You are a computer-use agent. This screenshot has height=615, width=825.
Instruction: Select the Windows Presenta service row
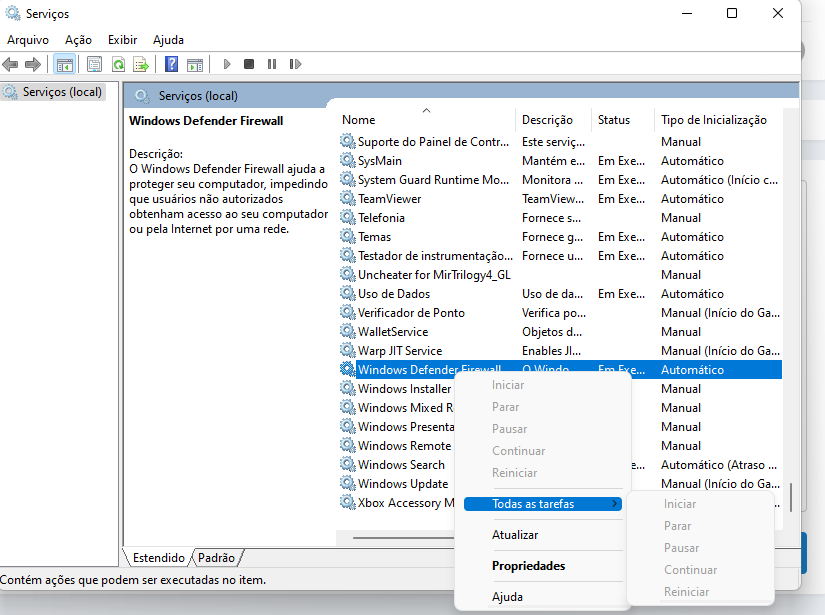[397, 427]
